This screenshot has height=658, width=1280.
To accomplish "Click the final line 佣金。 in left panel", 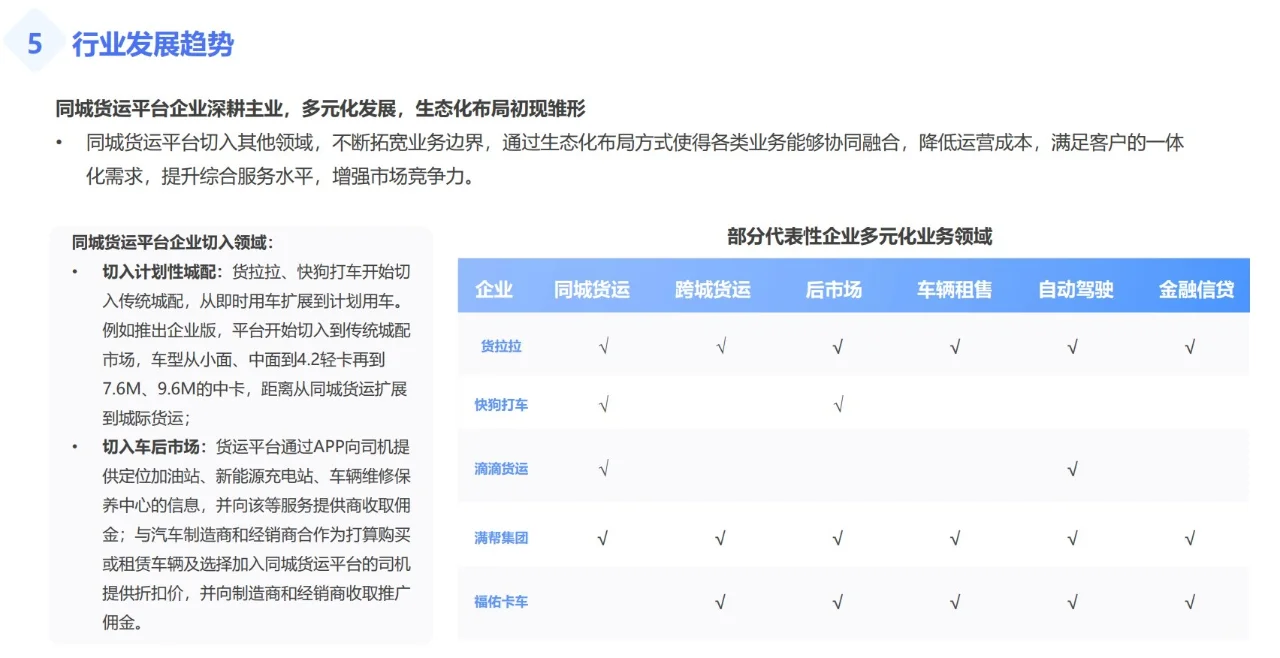I will 126,622.
